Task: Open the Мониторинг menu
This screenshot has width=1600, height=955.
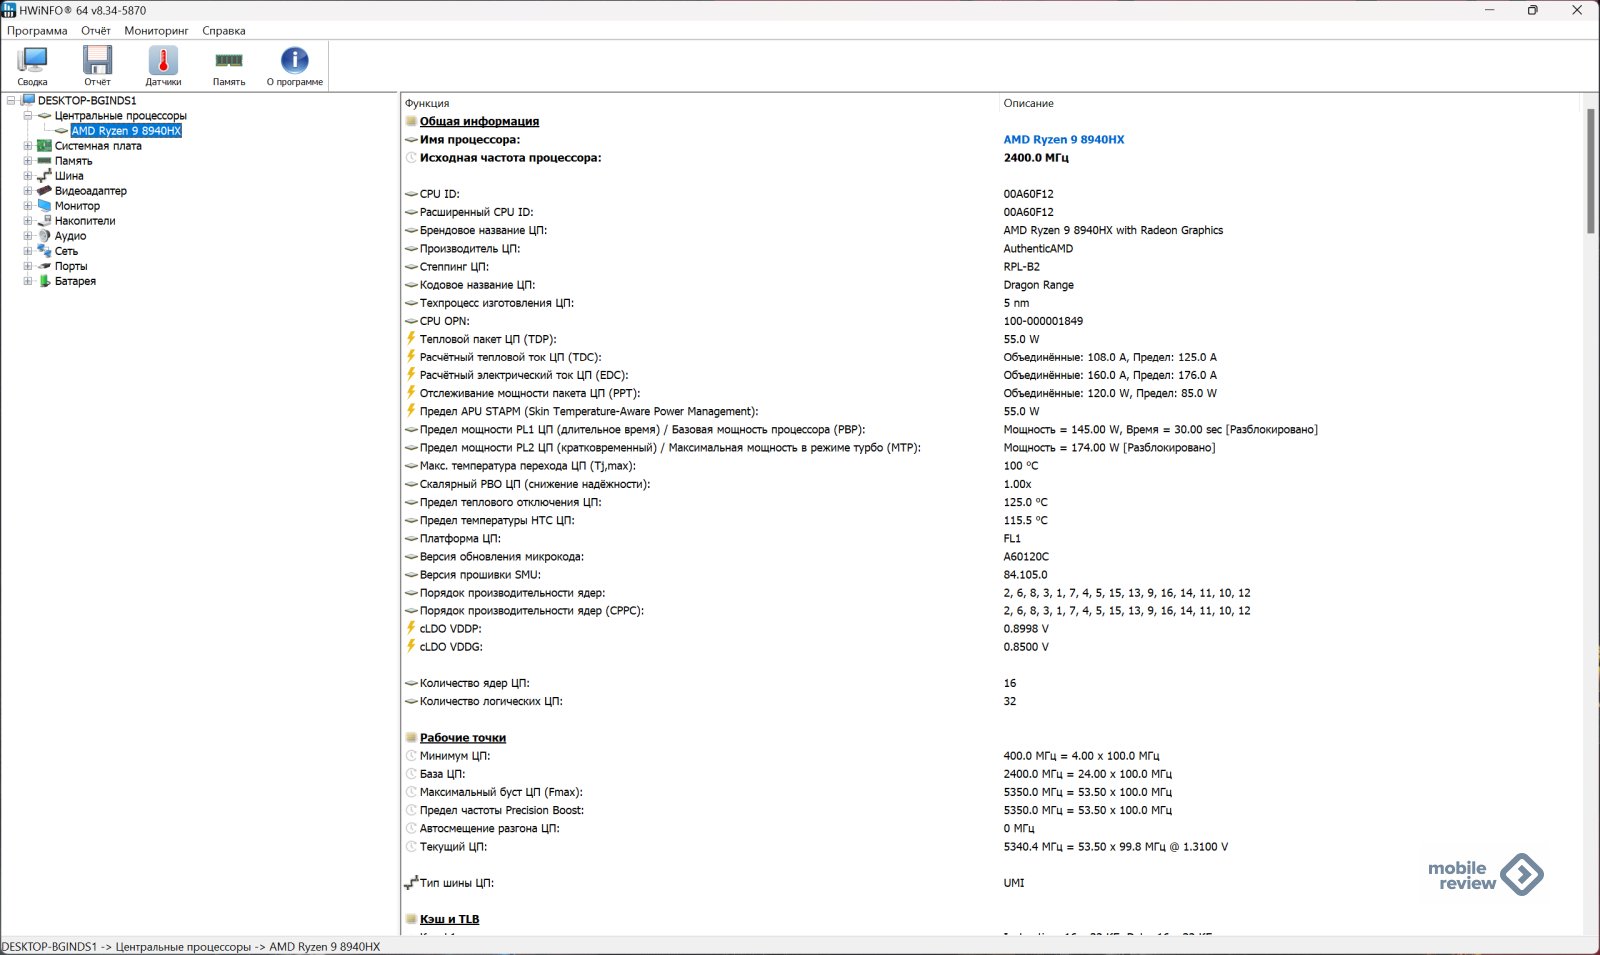Action: (156, 31)
